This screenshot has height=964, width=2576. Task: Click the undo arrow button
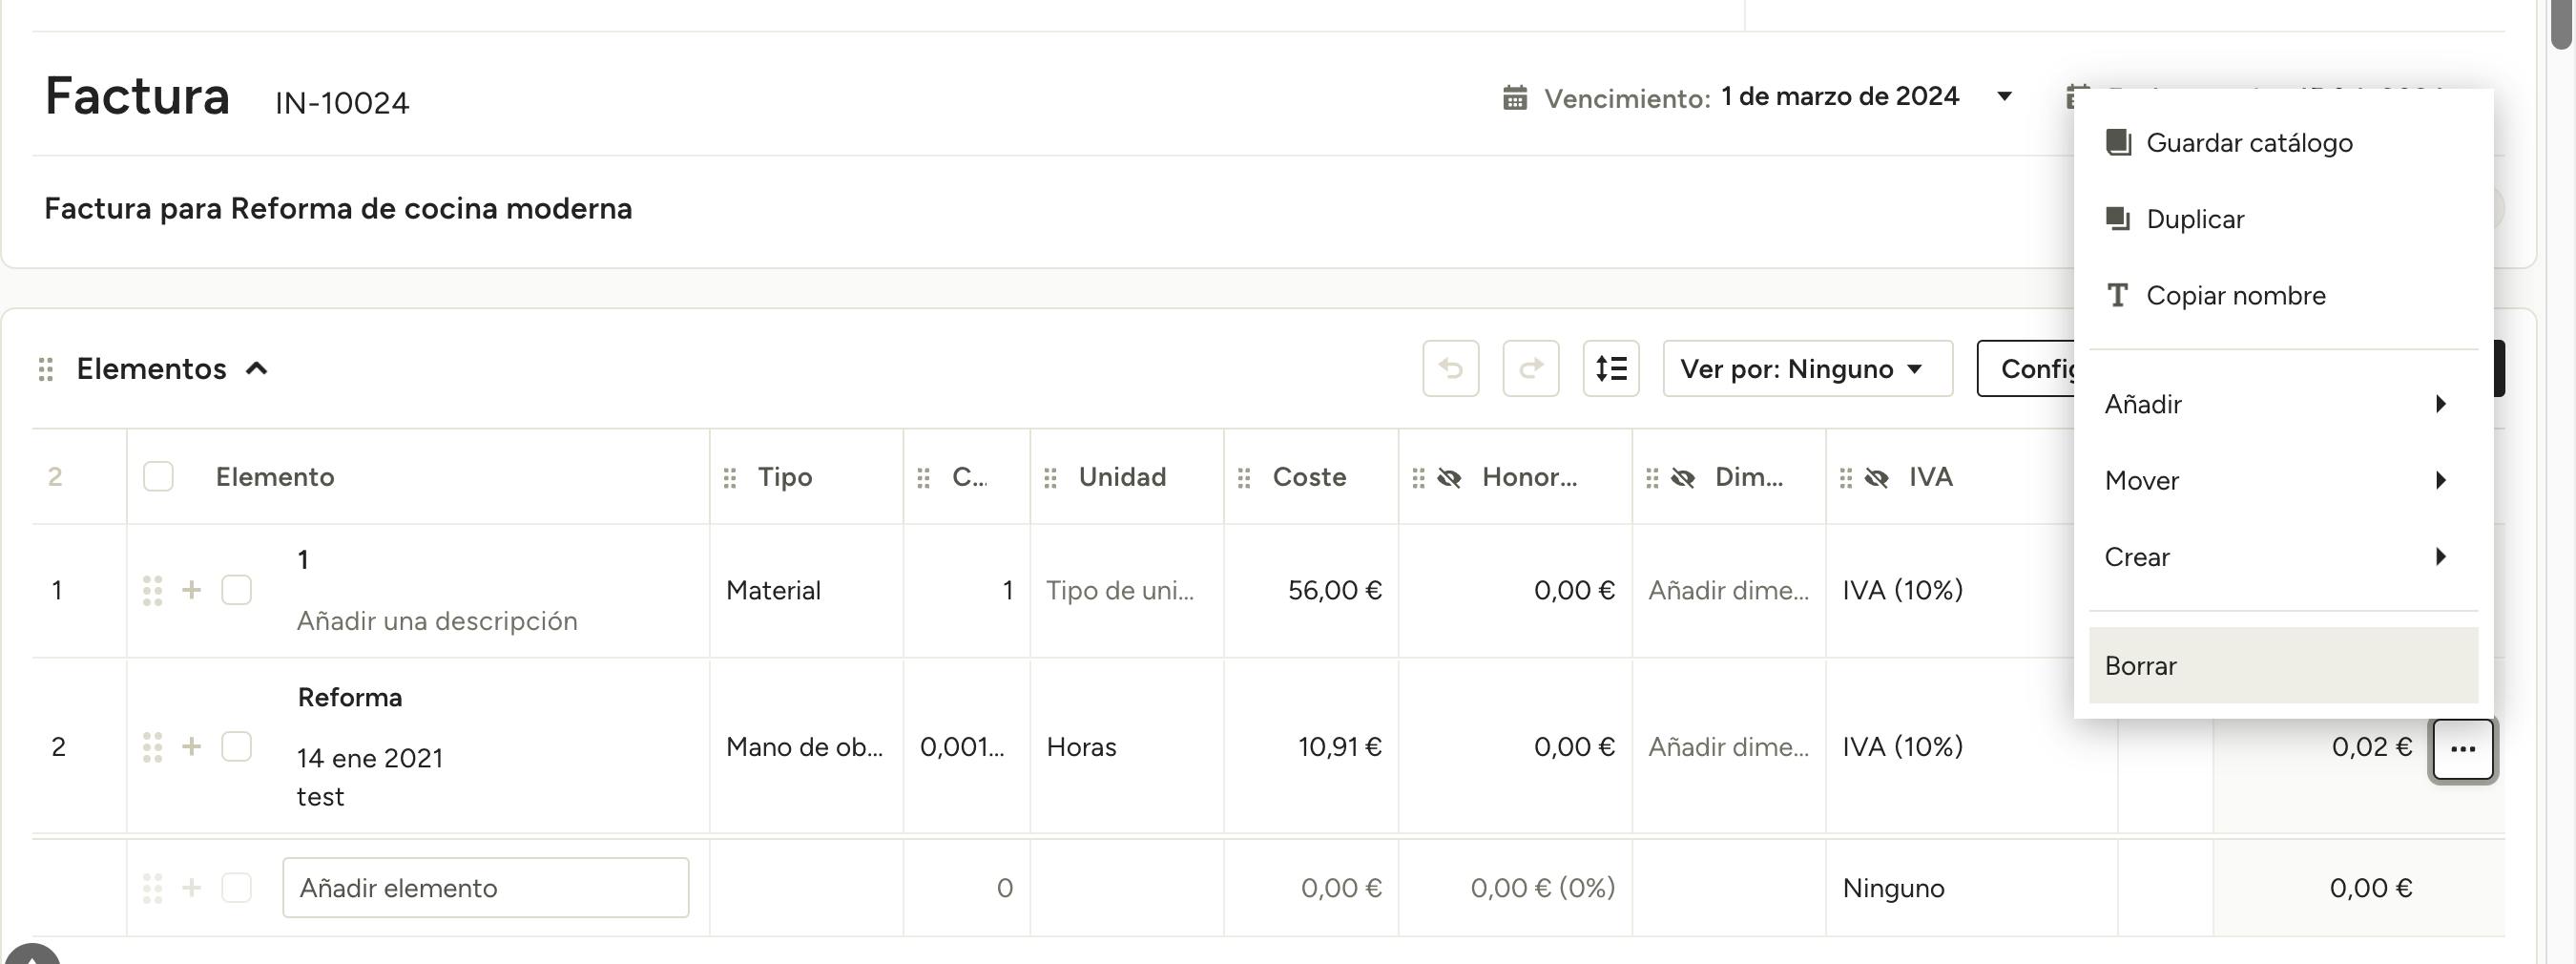point(1450,369)
